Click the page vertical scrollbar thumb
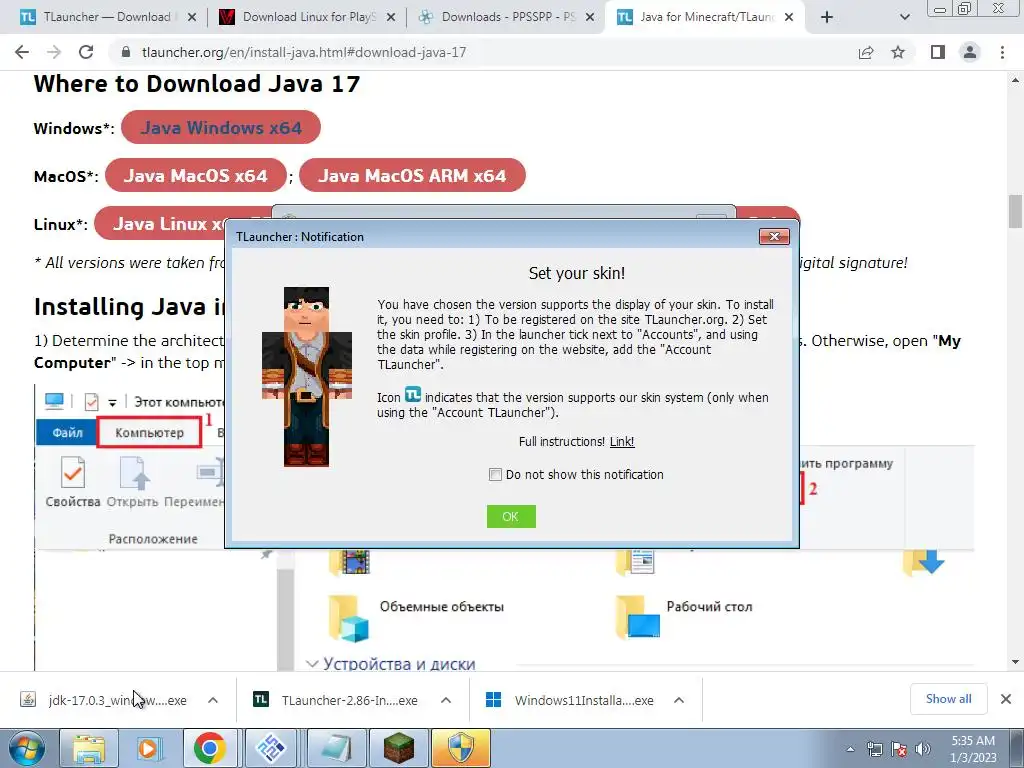 (x=1015, y=212)
